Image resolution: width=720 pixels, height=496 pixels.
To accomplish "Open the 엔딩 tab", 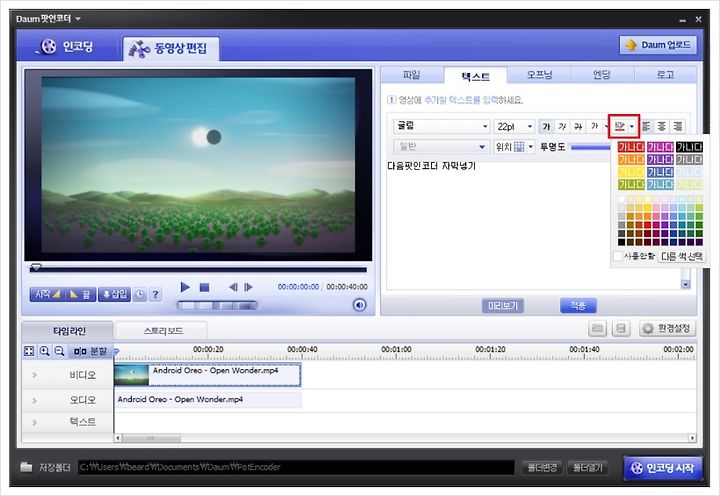I will coord(602,75).
